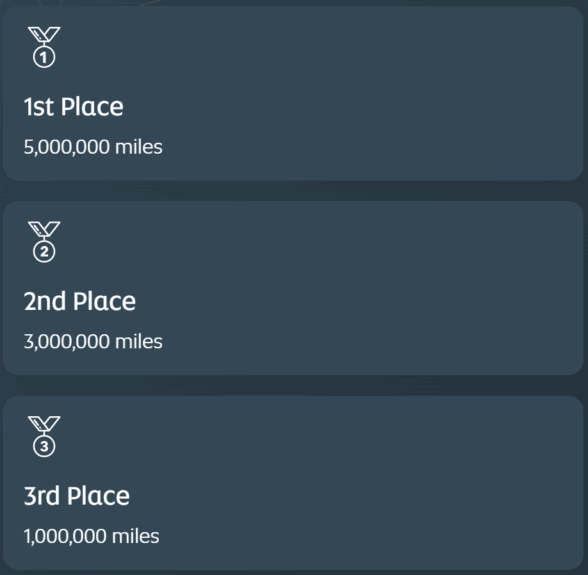The height and width of the screenshot is (575, 588).
Task: Click the ribbon of the third-place medal
Action: [x=44, y=423]
